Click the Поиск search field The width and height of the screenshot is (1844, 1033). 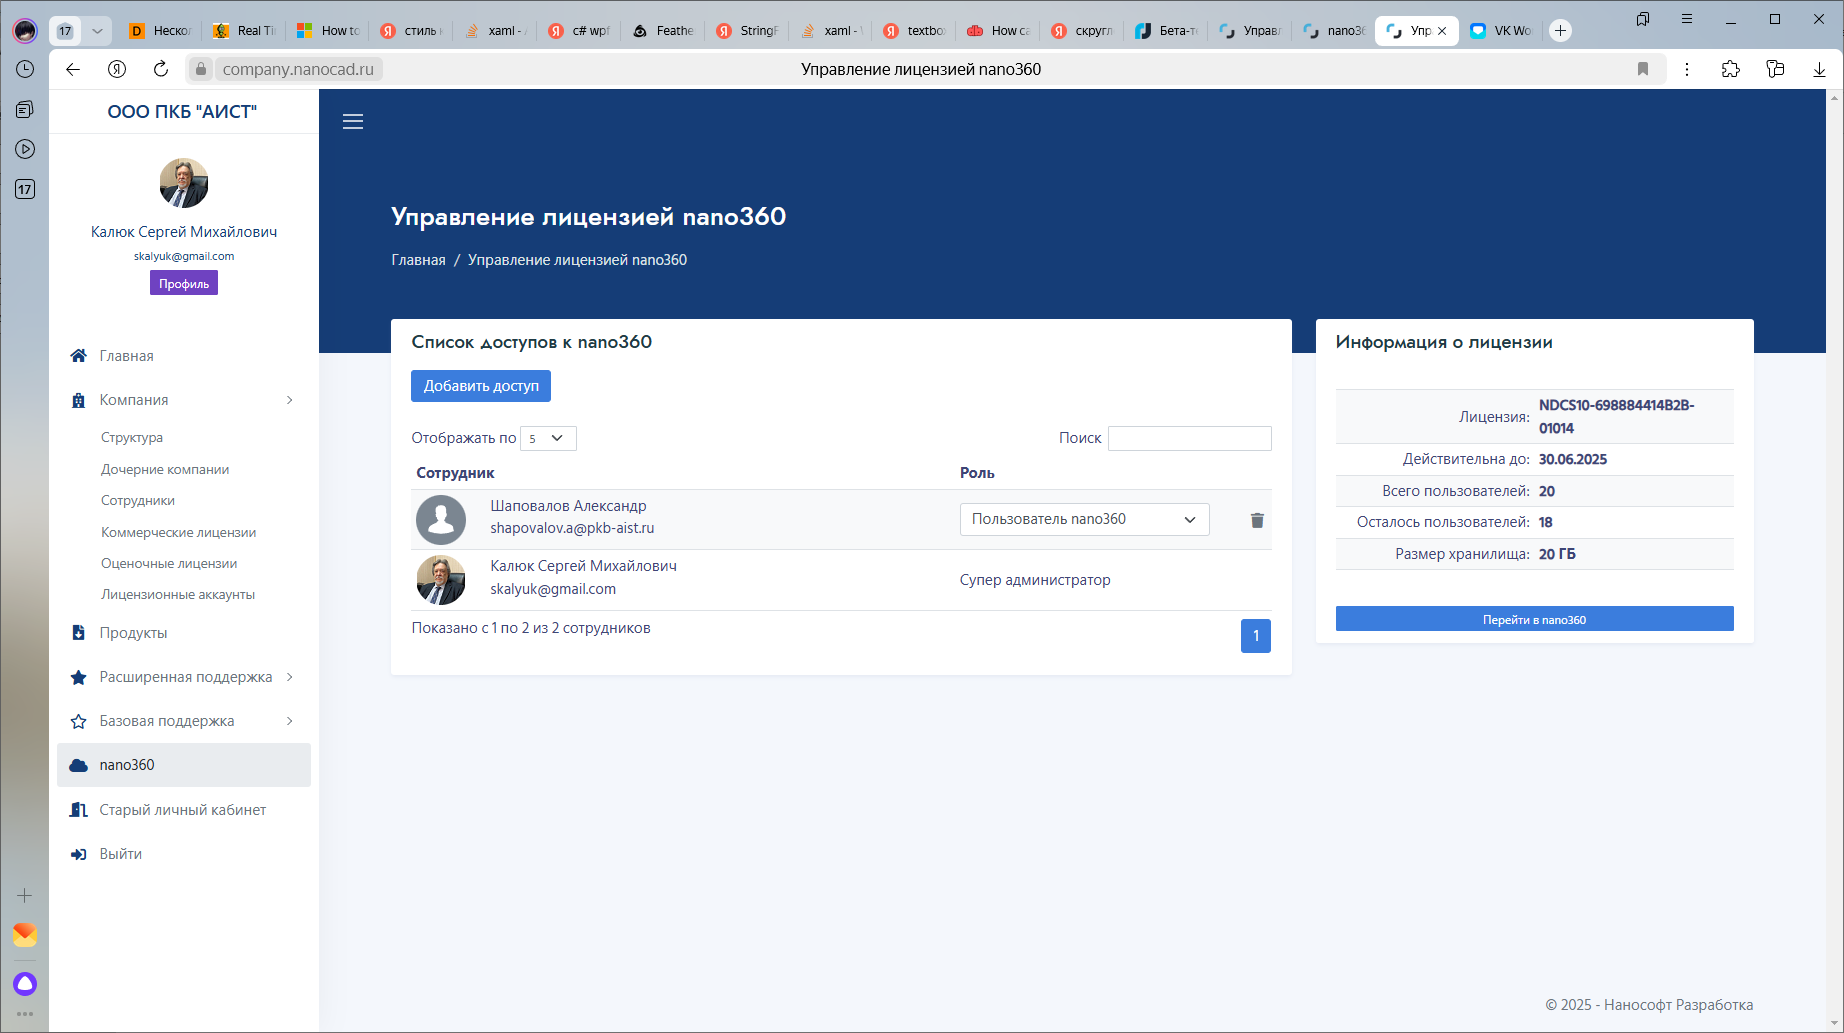[1190, 438]
